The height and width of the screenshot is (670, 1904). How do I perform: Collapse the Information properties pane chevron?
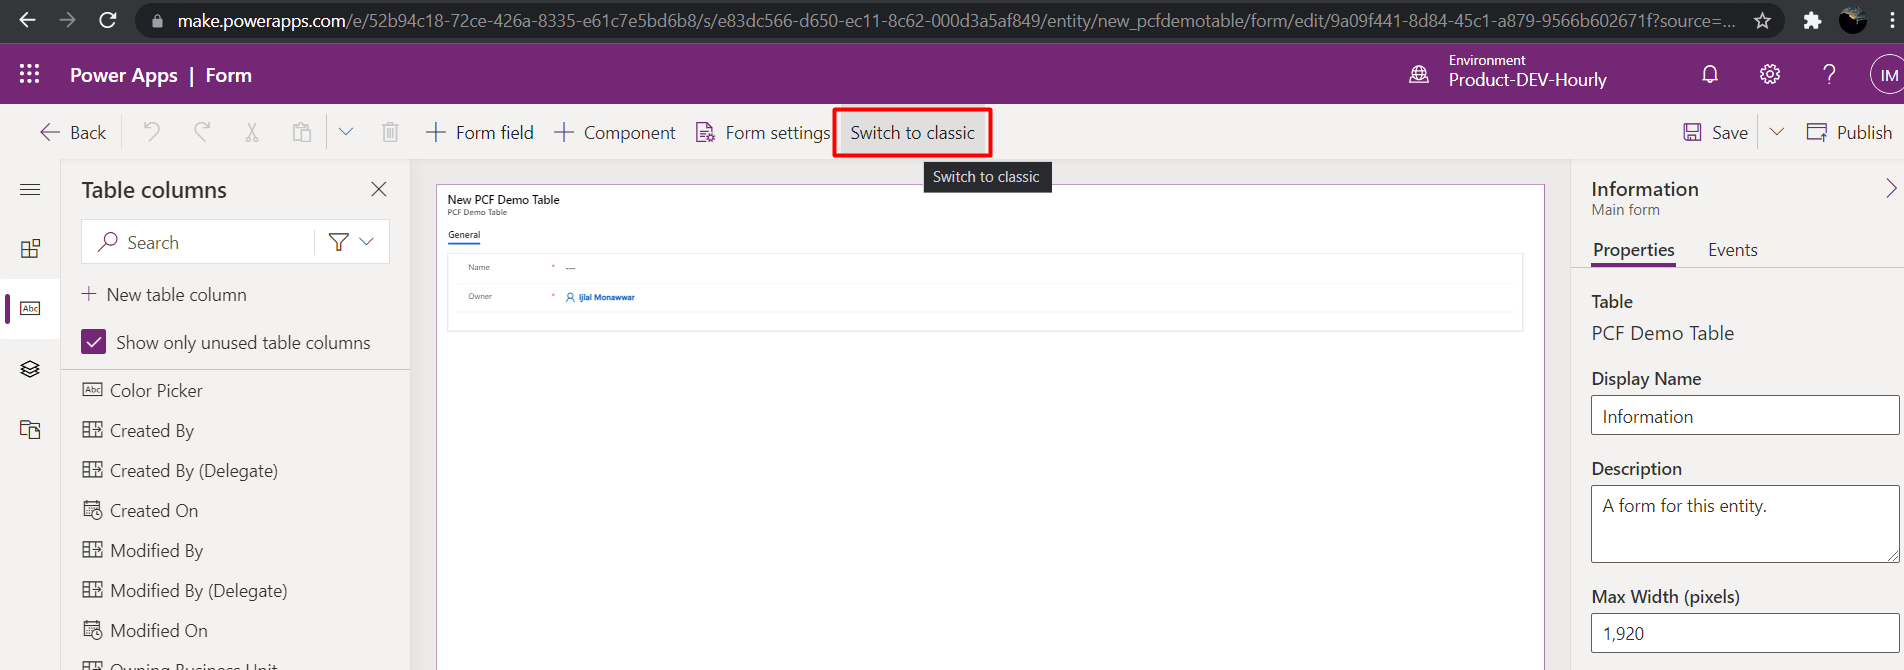(1890, 189)
